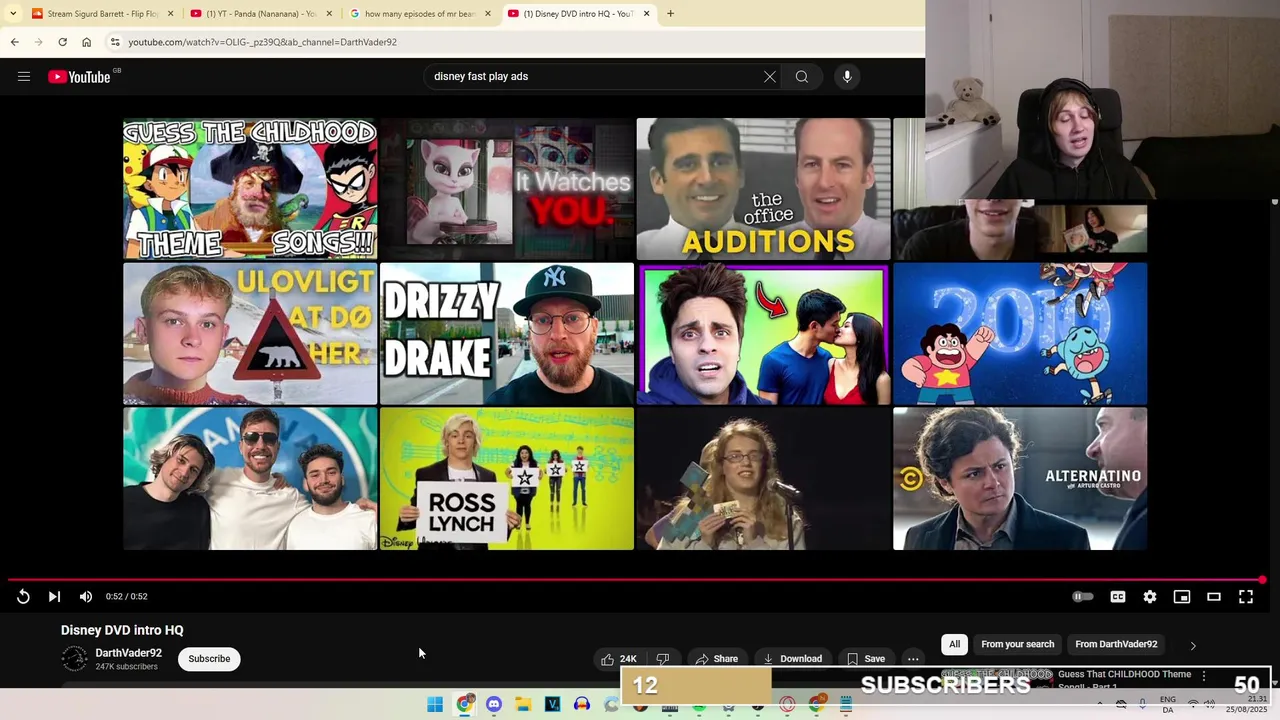
Task: Toggle theater mode view
Action: click(x=1214, y=597)
